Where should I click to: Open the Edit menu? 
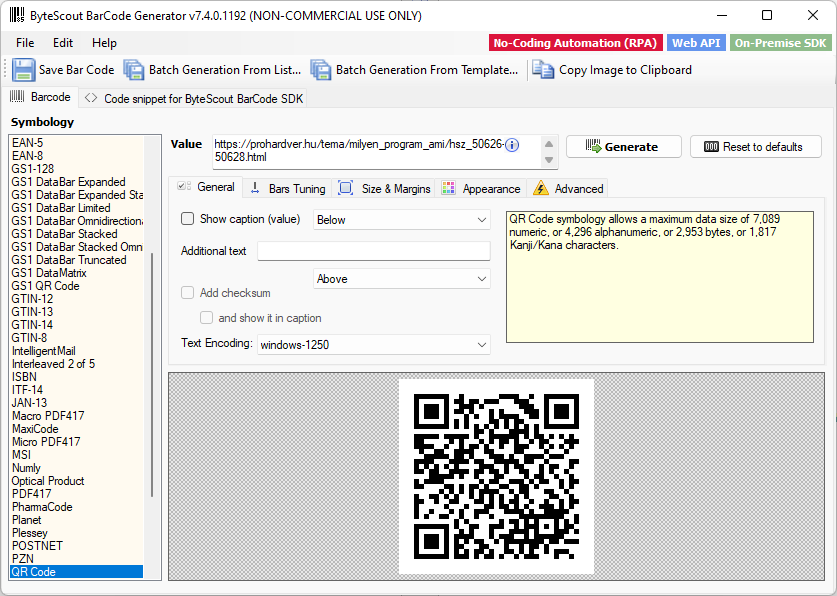click(63, 43)
